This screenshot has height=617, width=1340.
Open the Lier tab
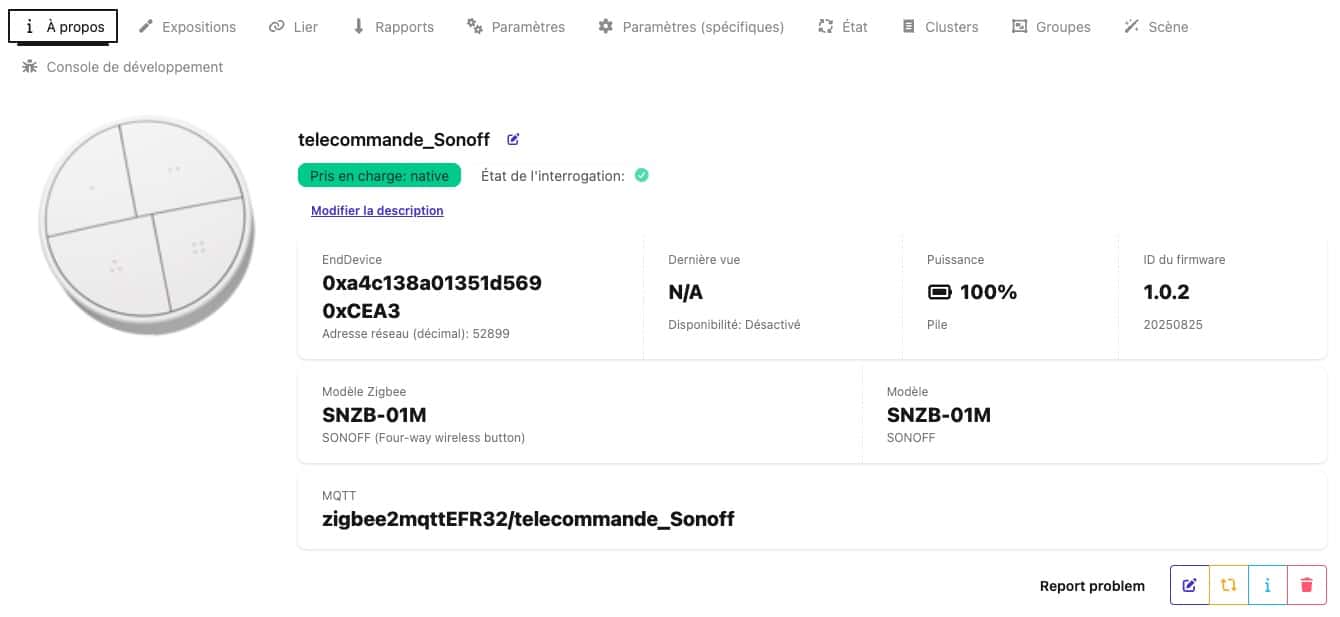[x=293, y=27]
